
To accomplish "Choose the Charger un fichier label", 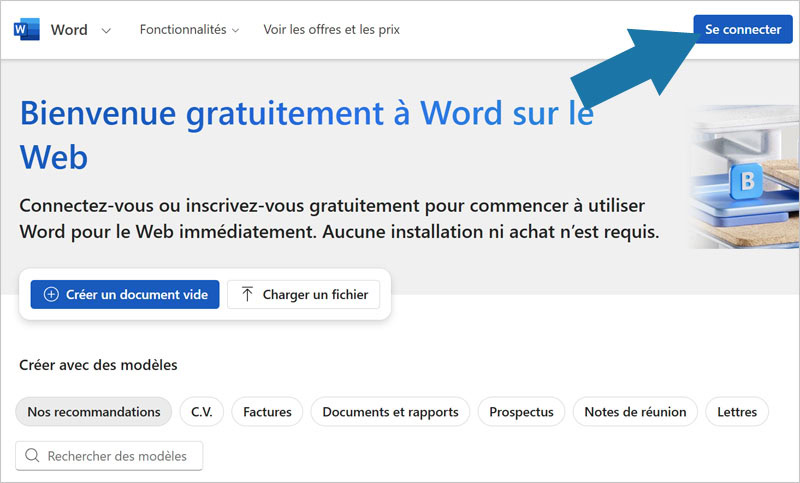I will pyautogui.click(x=315, y=295).
